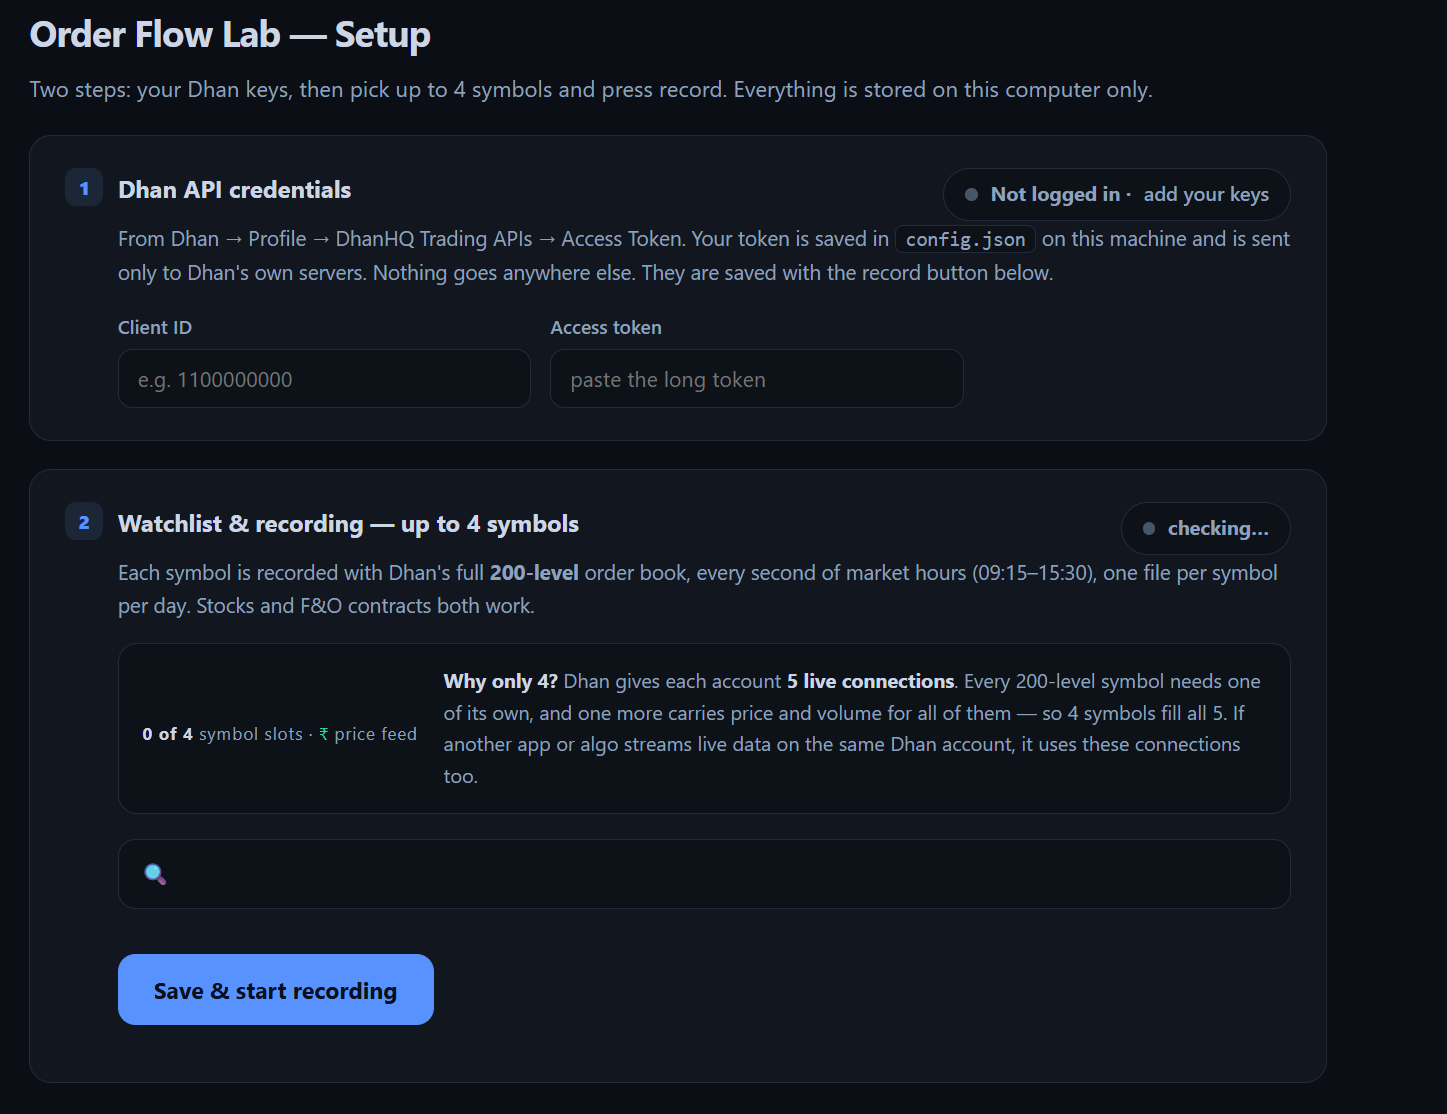Click Save & start recording button
This screenshot has height=1114, width=1447.
coord(276,990)
